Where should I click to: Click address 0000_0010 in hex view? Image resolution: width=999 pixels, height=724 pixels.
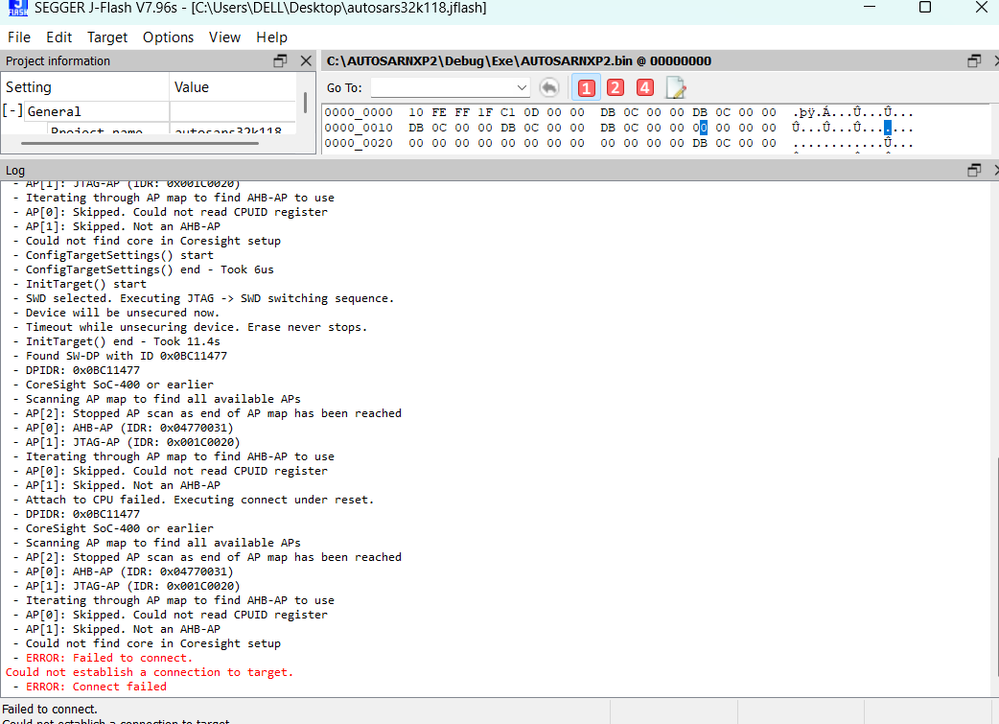pos(359,127)
